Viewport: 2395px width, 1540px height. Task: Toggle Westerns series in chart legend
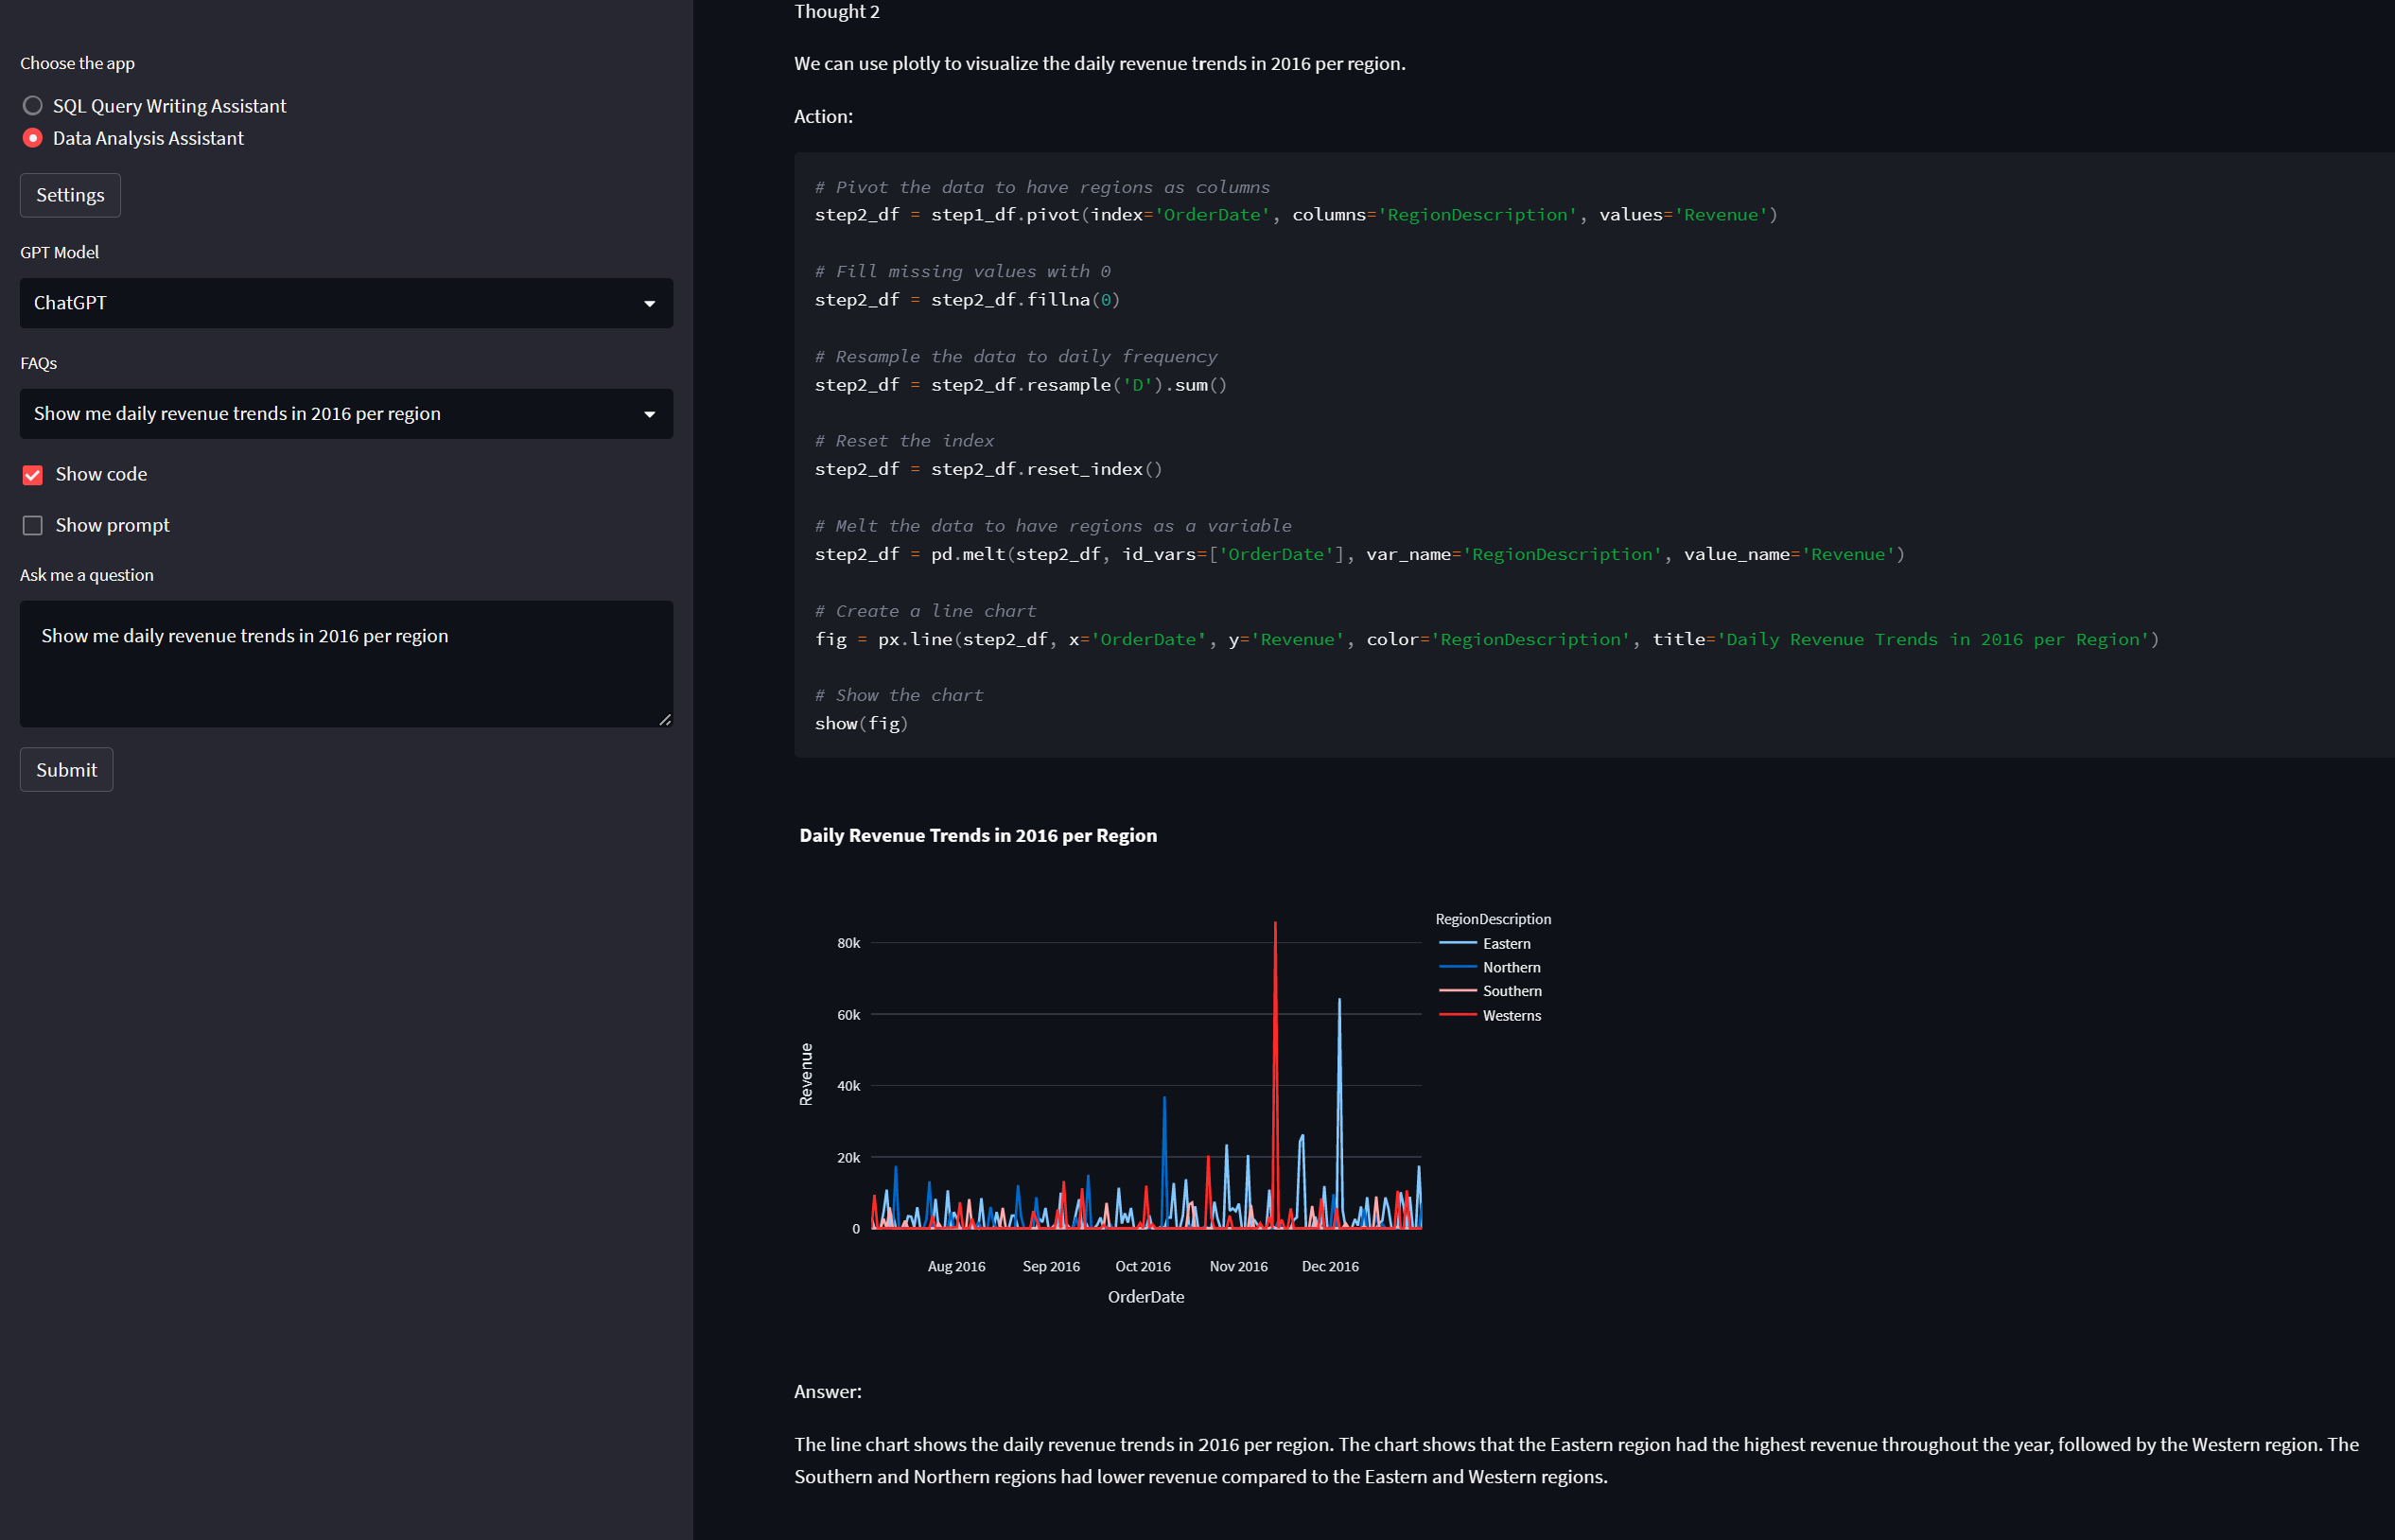pyautogui.click(x=1511, y=1016)
